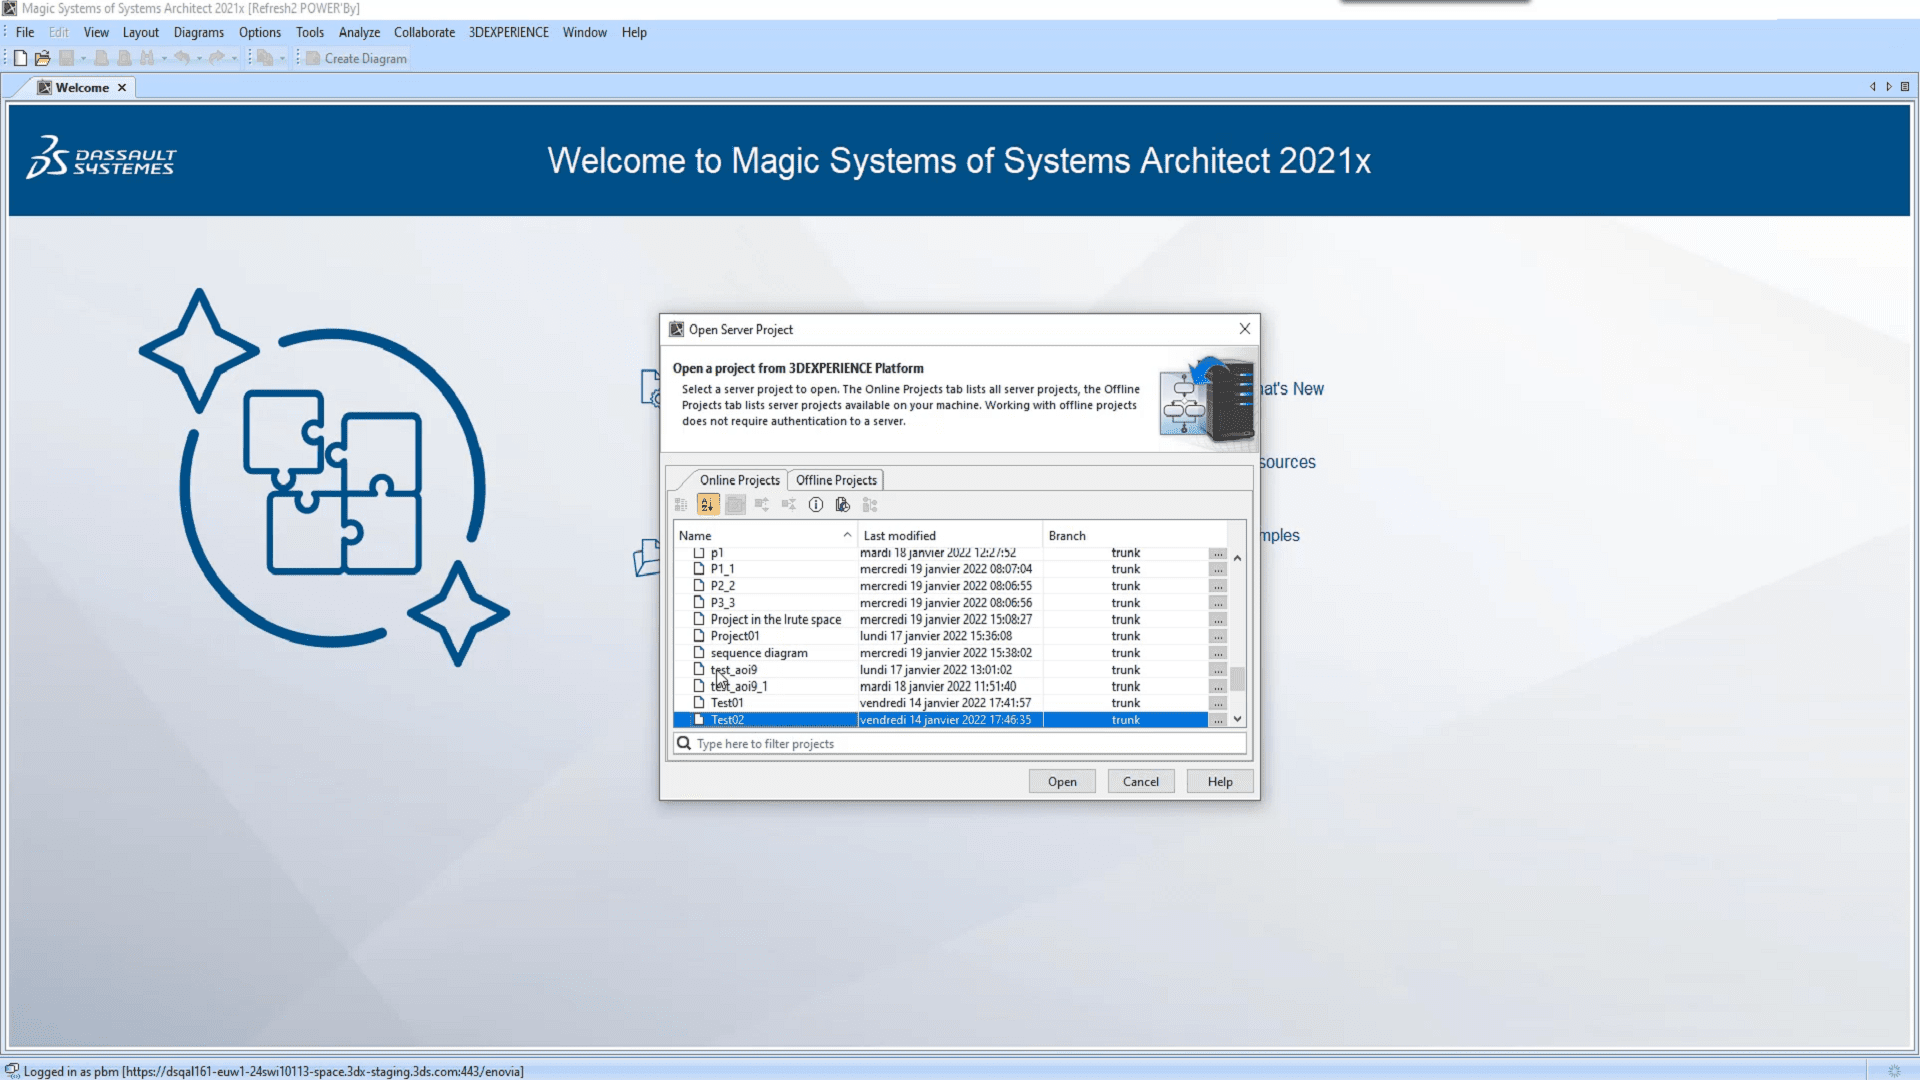This screenshot has width=1920, height=1080.
Task: Open the Copy dropdown arrow in toolbar
Action: coord(282,59)
